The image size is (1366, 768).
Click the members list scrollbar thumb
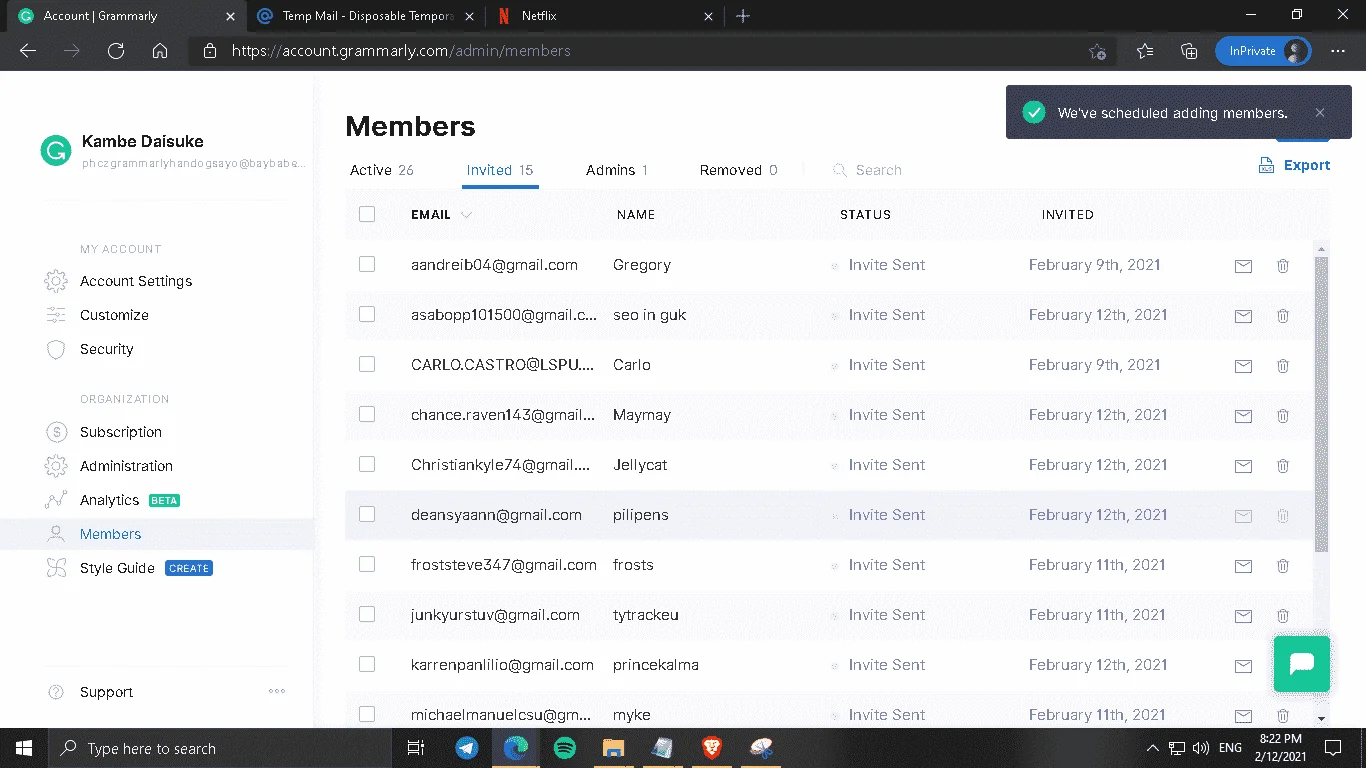(x=1321, y=405)
